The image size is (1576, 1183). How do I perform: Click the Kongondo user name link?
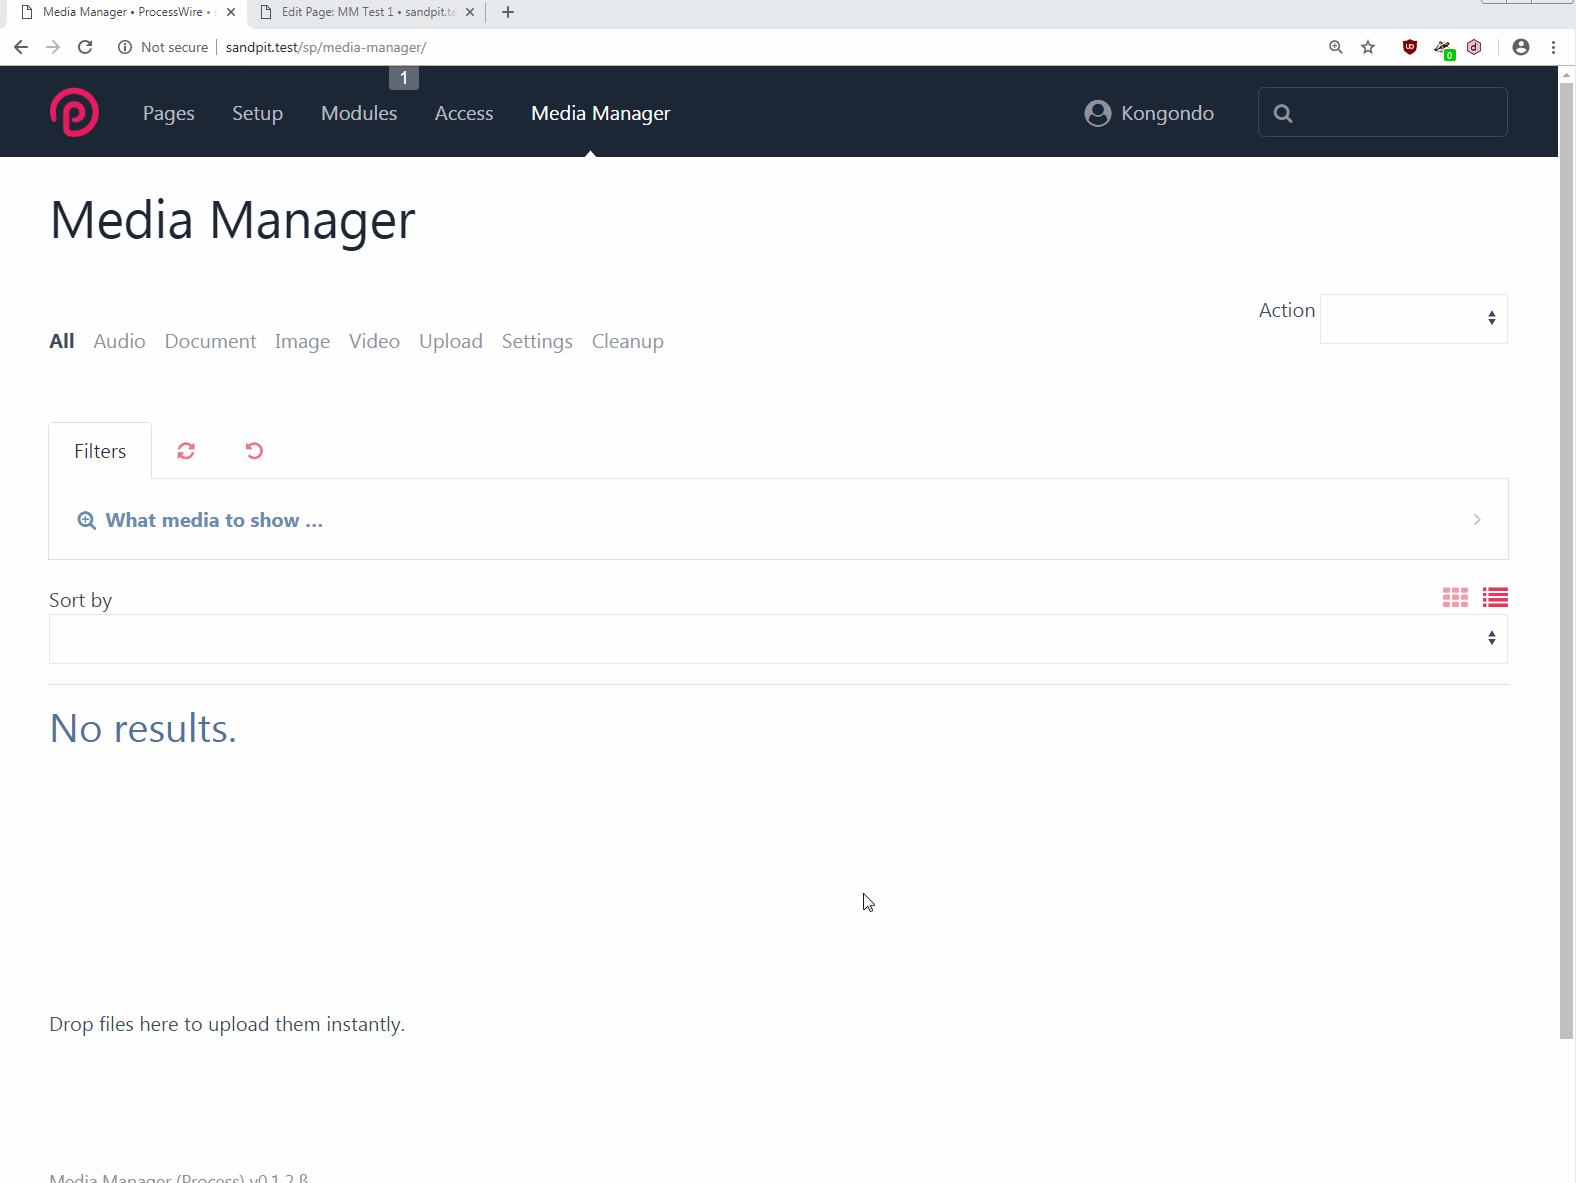coord(1167,113)
